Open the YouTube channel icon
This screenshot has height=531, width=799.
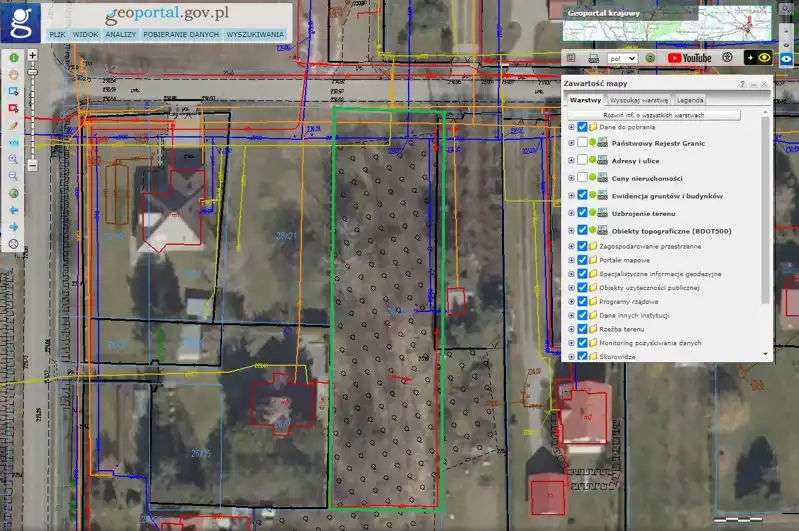point(689,58)
